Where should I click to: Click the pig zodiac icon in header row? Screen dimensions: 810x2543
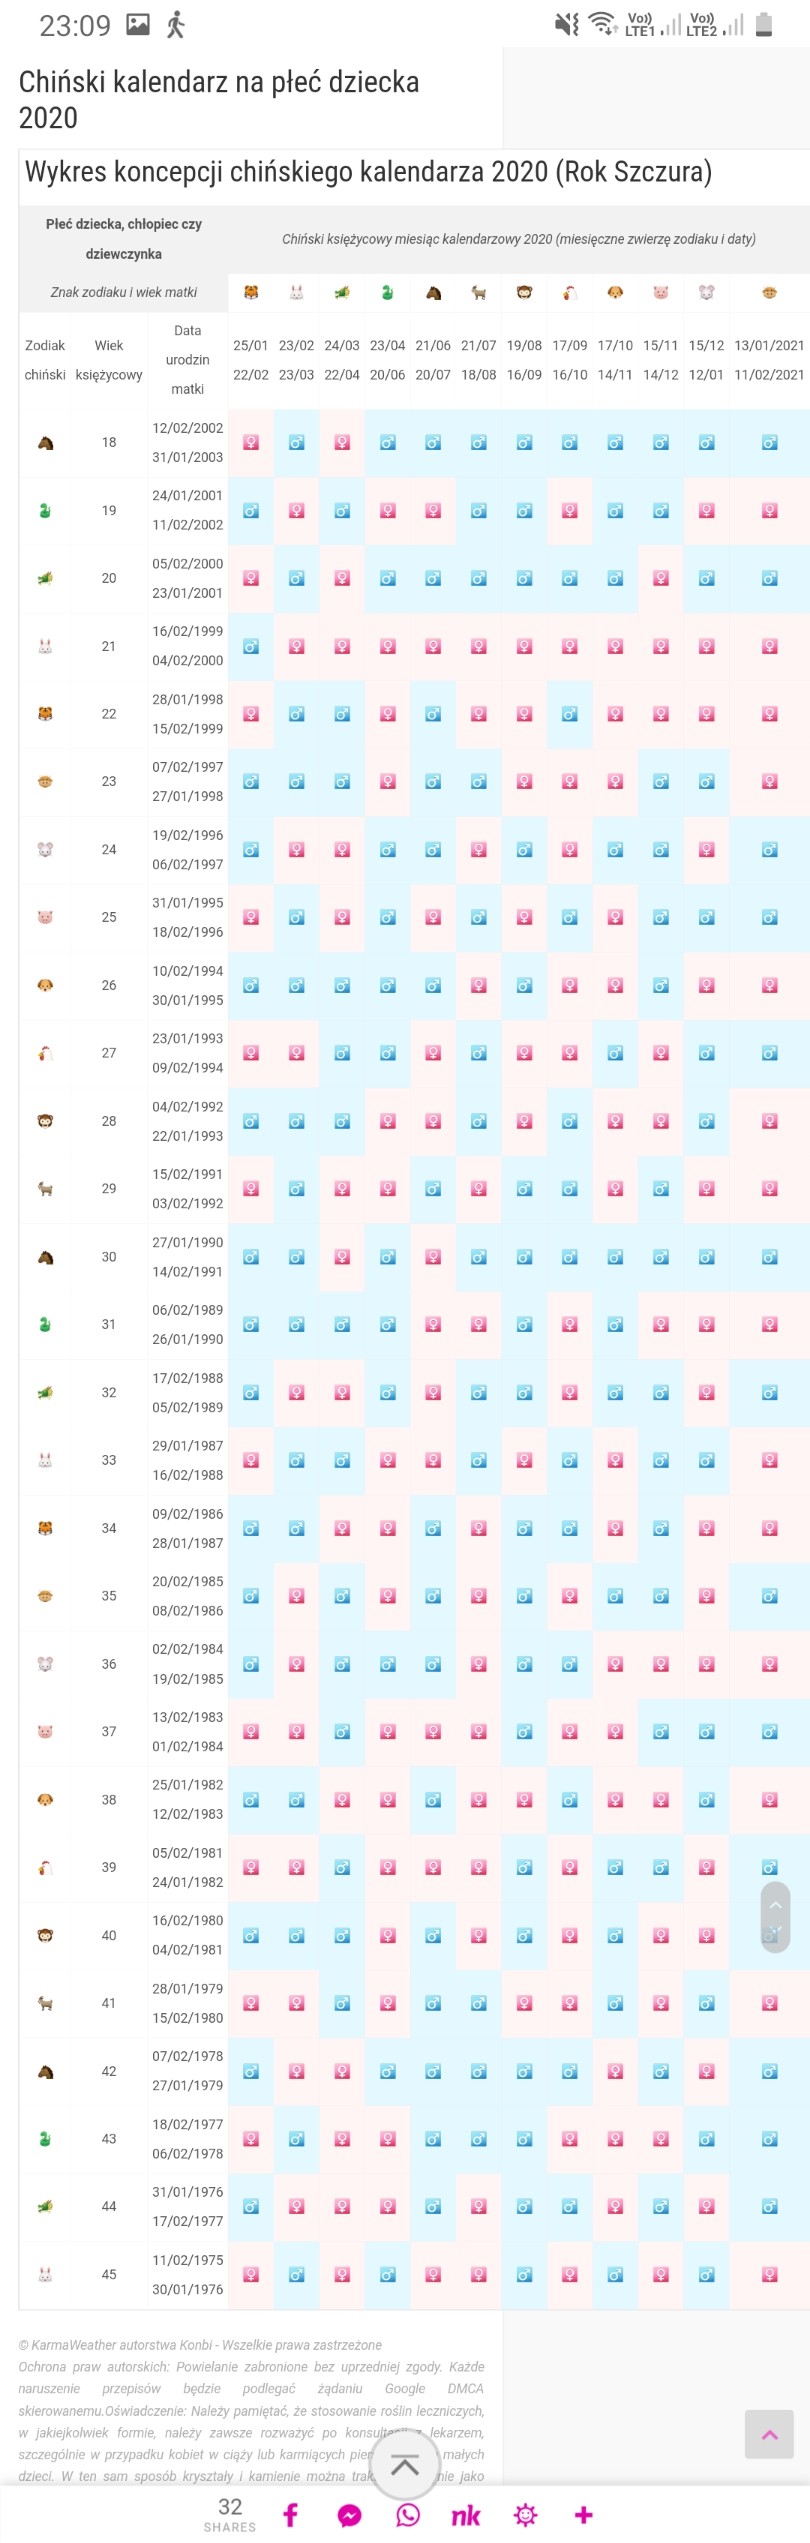661,292
